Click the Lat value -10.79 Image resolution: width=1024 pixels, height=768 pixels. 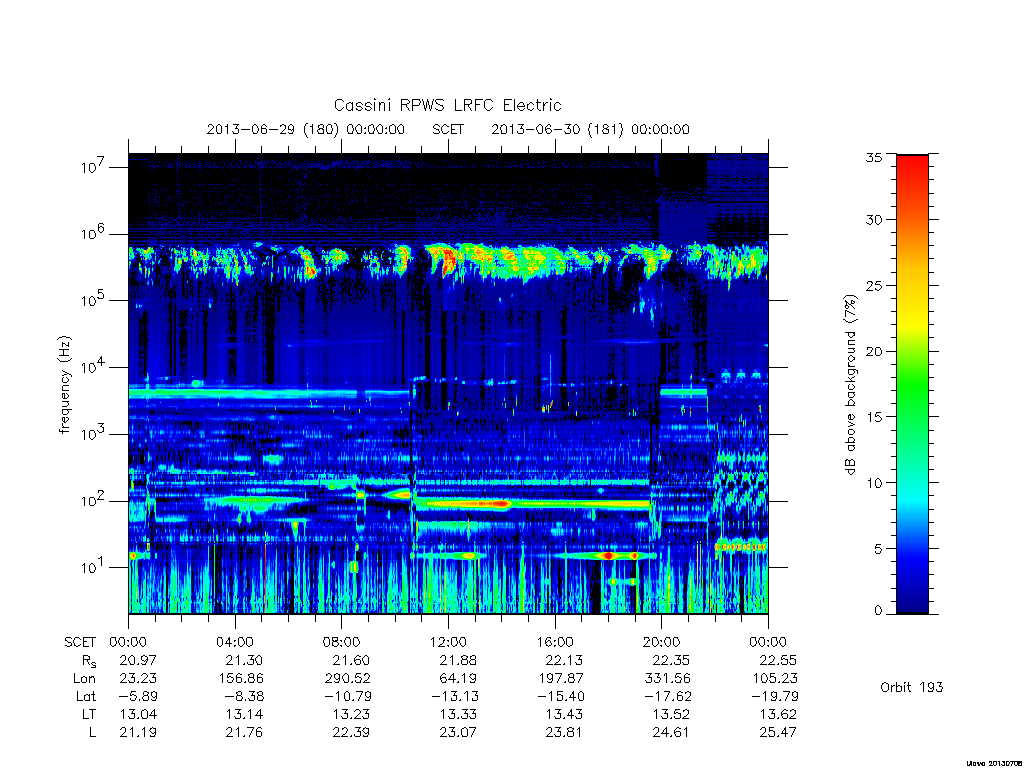coord(347,696)
